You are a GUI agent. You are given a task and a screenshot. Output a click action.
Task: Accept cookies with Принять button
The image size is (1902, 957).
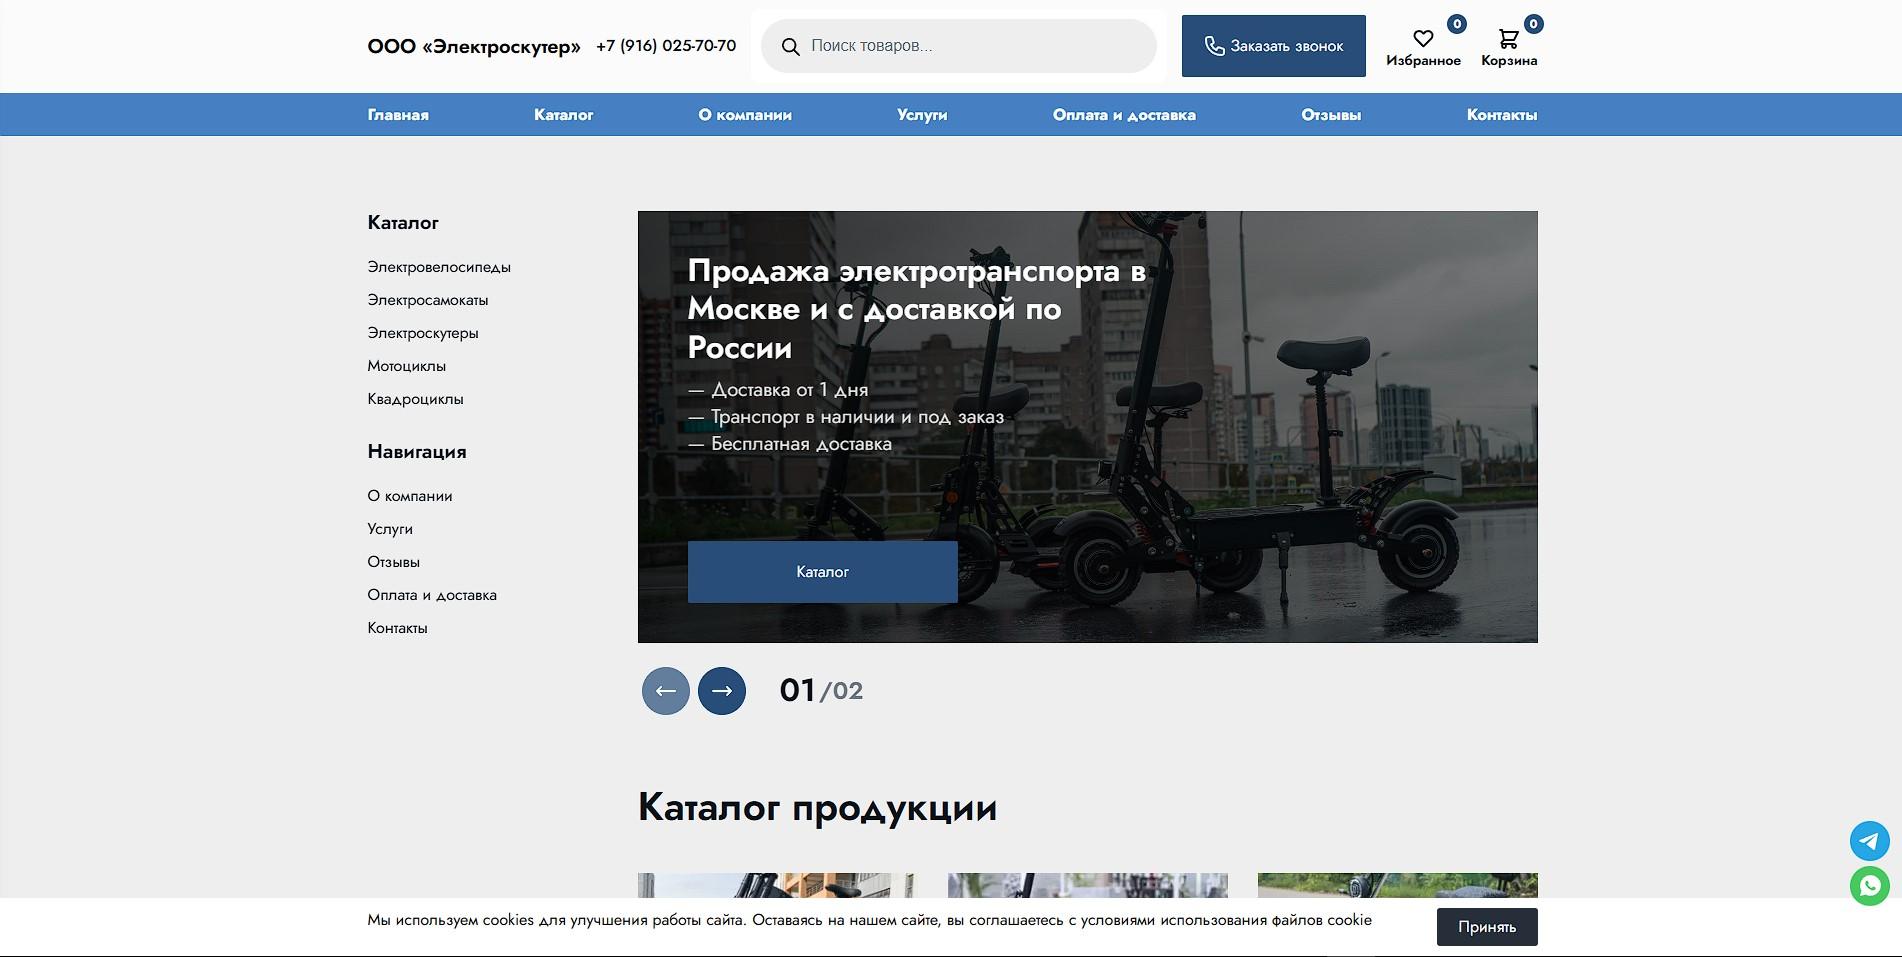(x=1487, y=927)
